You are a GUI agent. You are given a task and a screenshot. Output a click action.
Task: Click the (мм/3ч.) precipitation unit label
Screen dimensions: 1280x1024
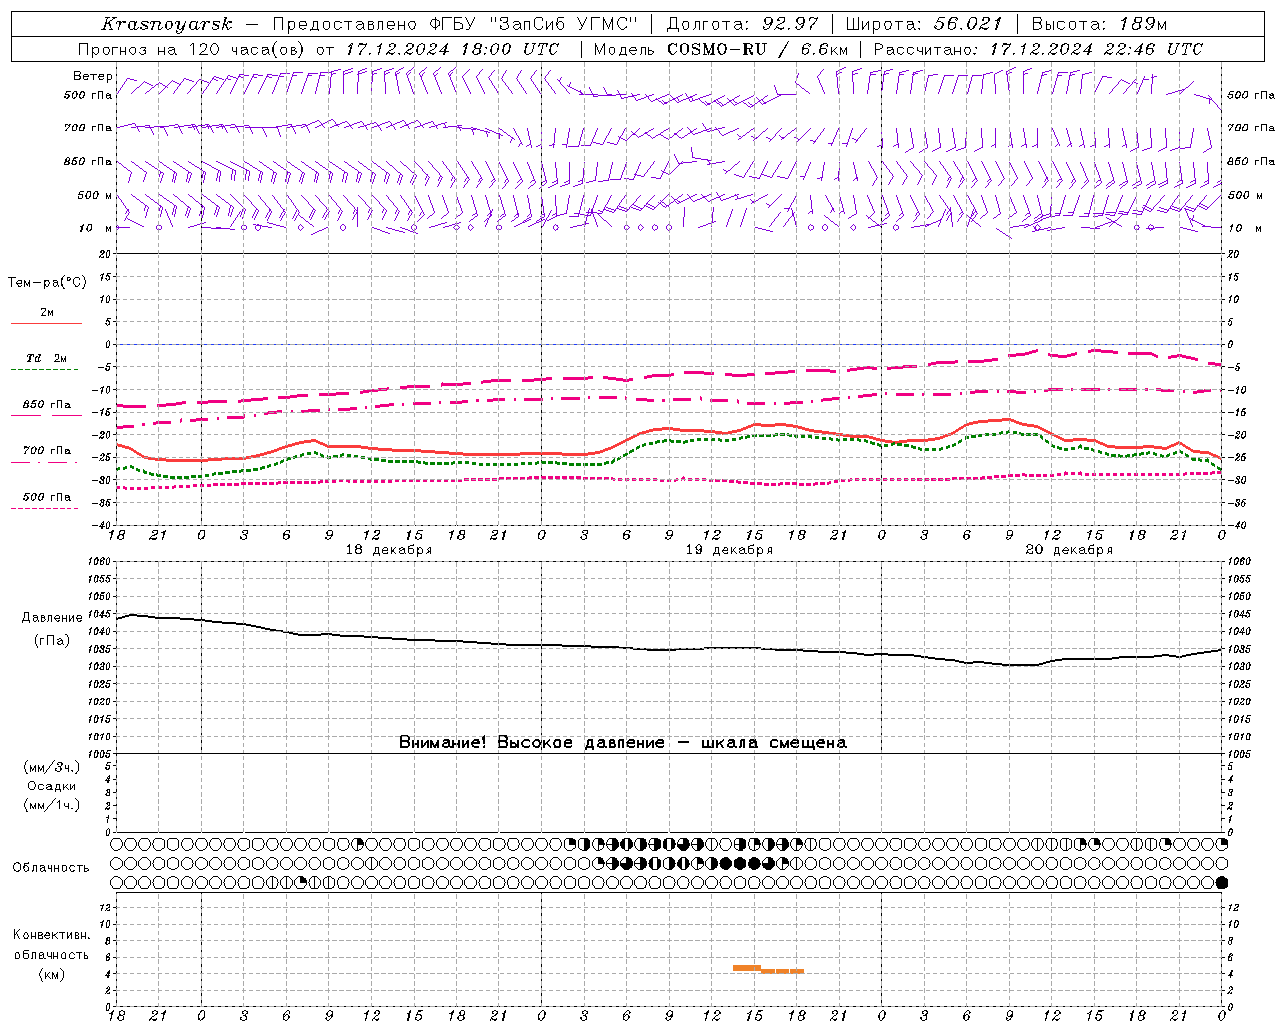pos(52,767)
